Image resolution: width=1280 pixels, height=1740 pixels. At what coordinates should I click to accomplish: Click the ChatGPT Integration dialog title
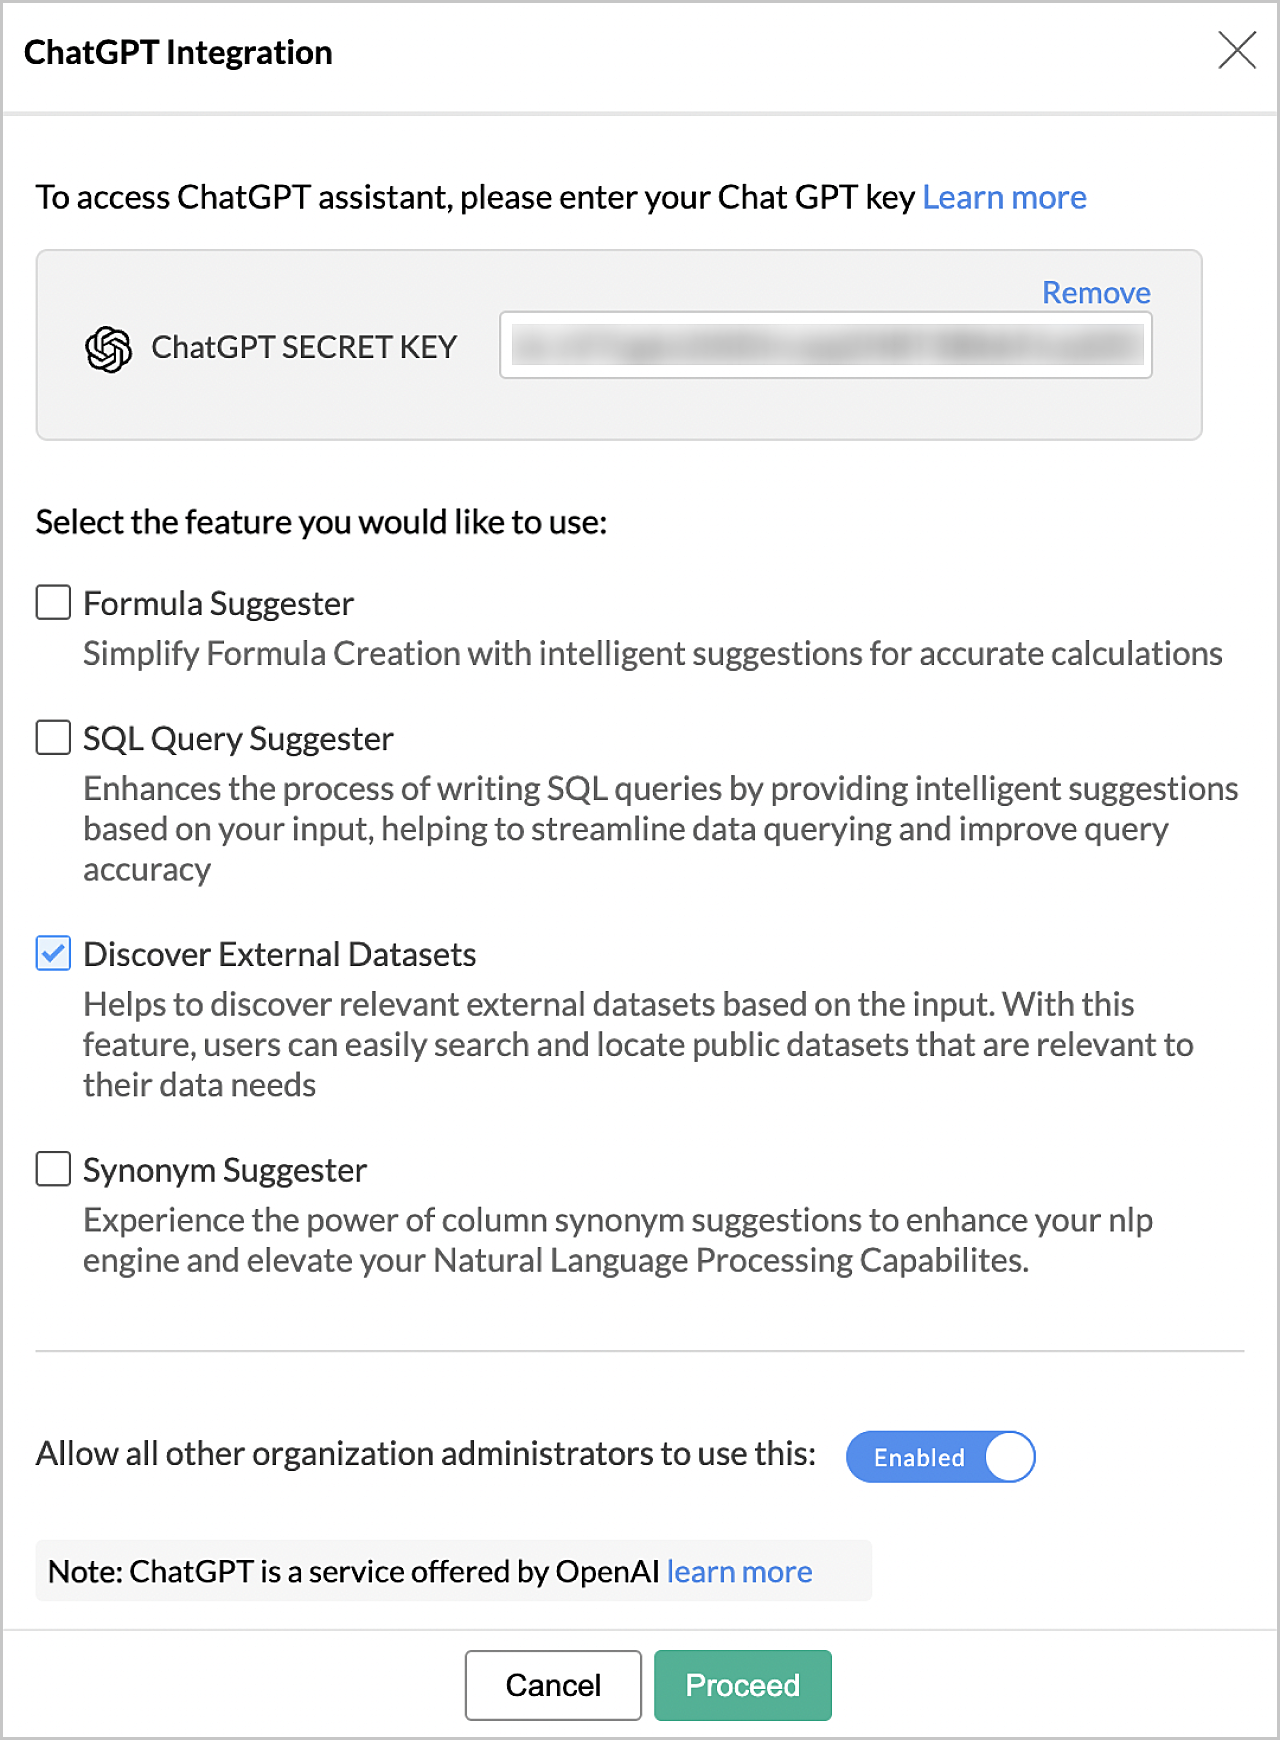[178, 53]
